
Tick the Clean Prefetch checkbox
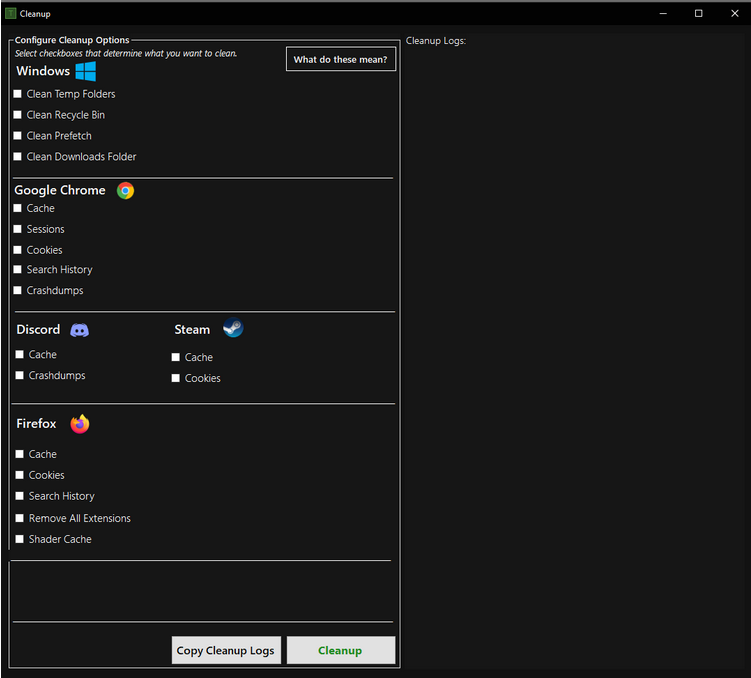(x=18, y=136)
